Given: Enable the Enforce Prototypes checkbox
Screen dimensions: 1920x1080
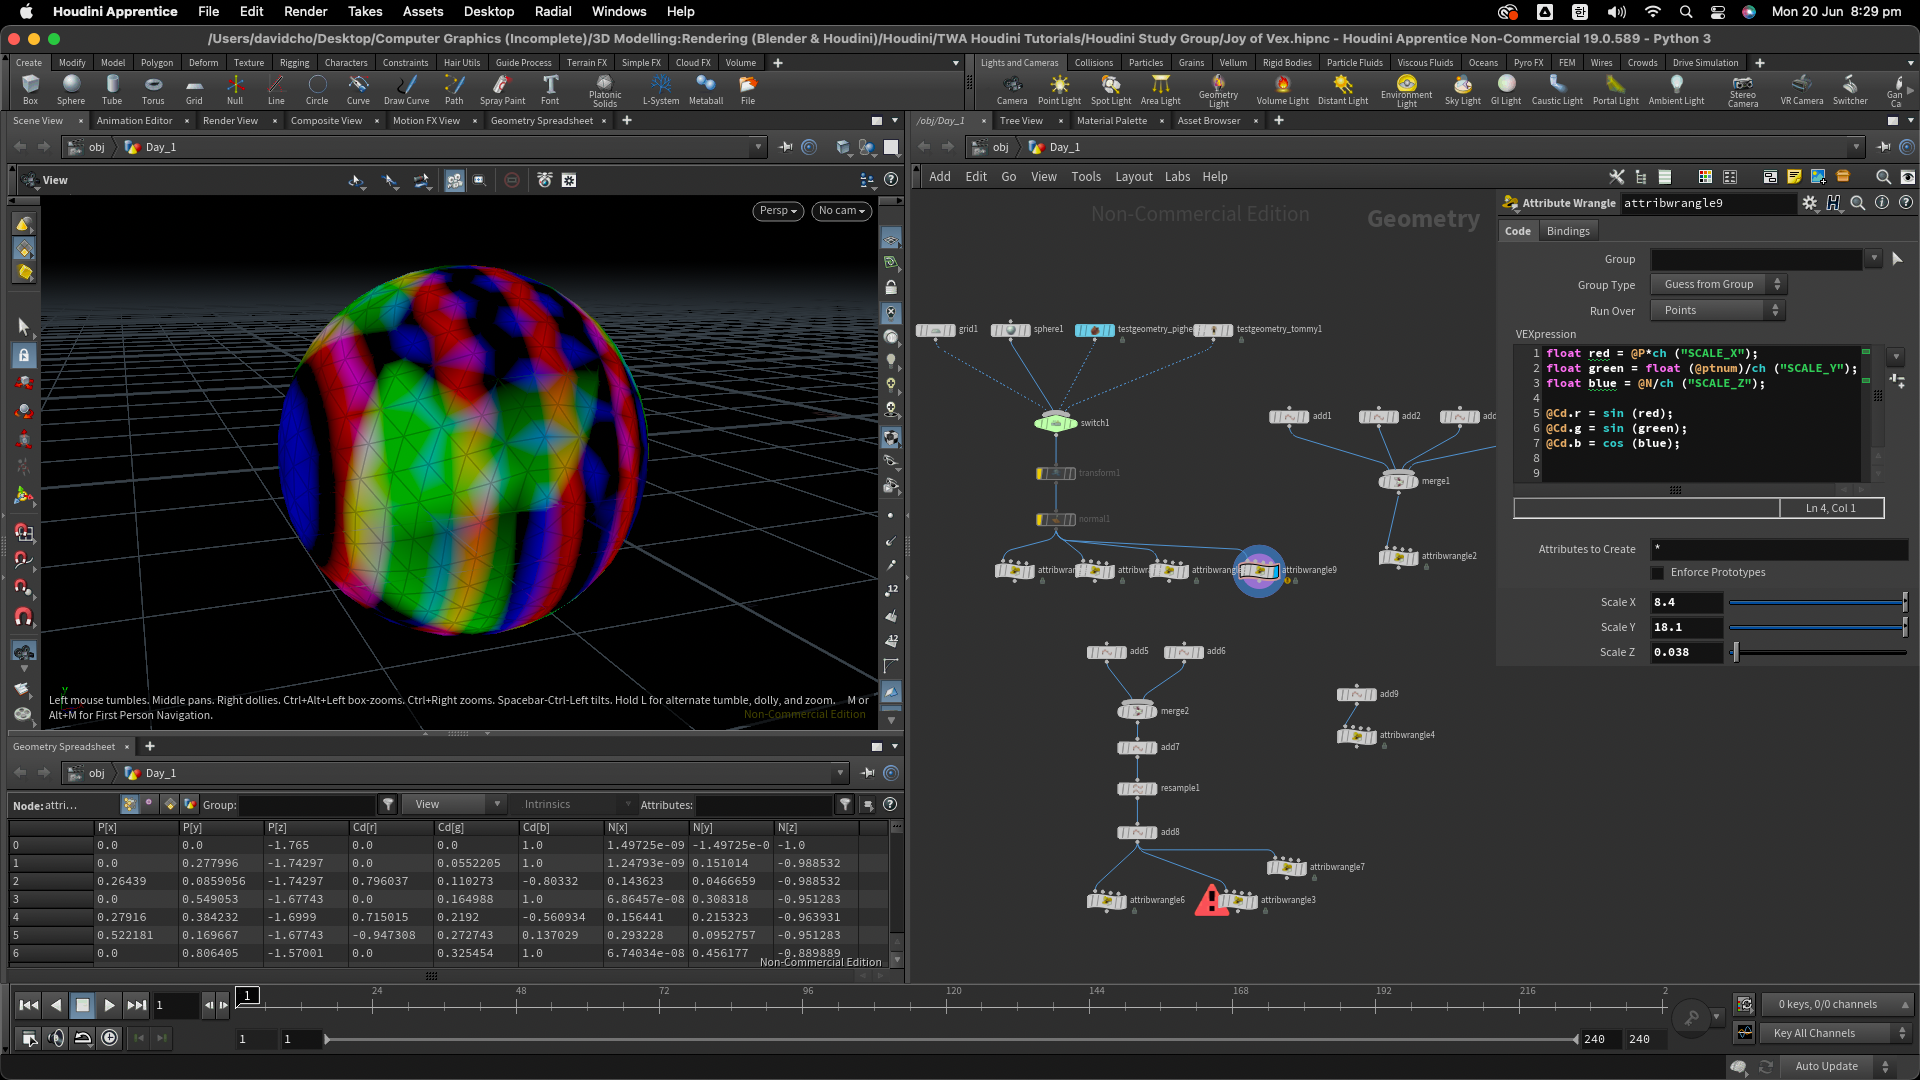Looking at the screenshot, I should 1657,573.
